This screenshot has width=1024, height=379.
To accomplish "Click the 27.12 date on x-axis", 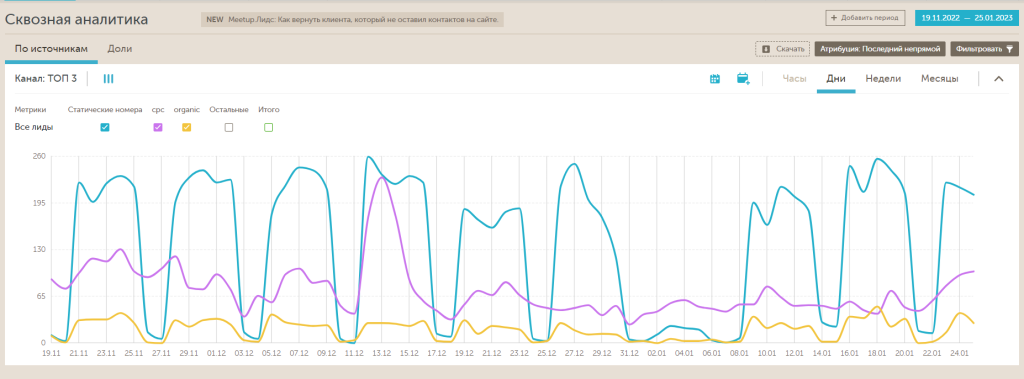I will [574, 353].
